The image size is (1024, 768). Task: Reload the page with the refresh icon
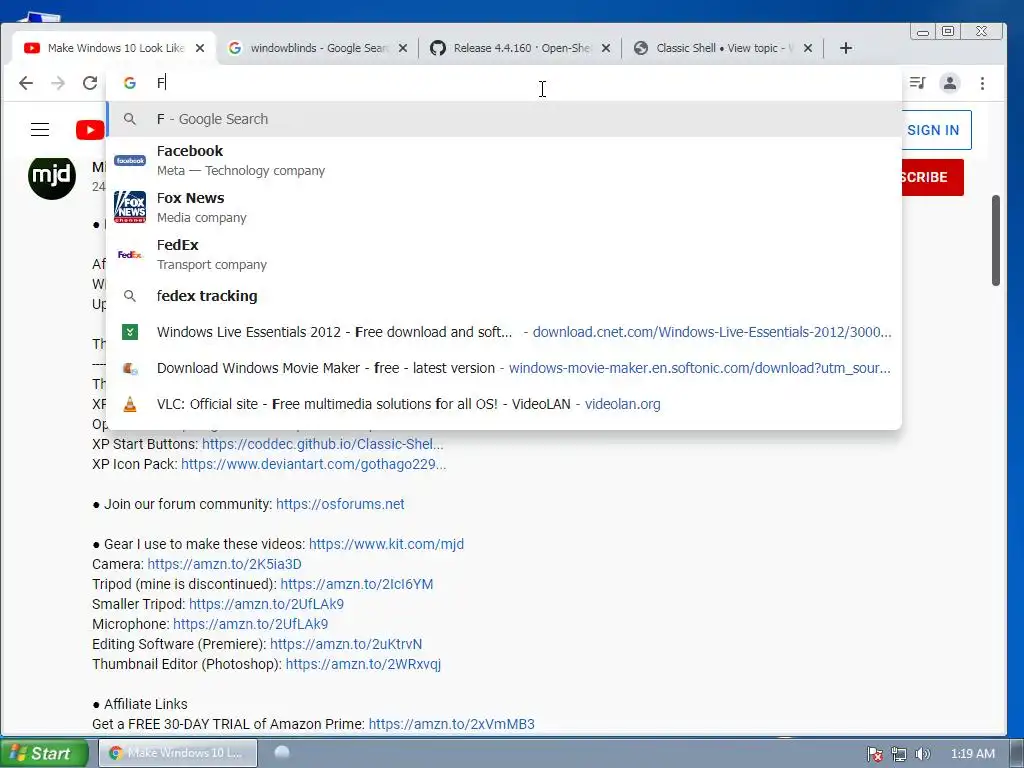click(x=90, y=83)
